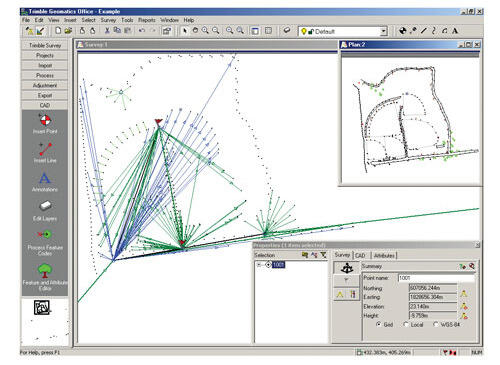Click the scissors cut icon in toolbar
The image size is (500, 365).
[107, 31]
